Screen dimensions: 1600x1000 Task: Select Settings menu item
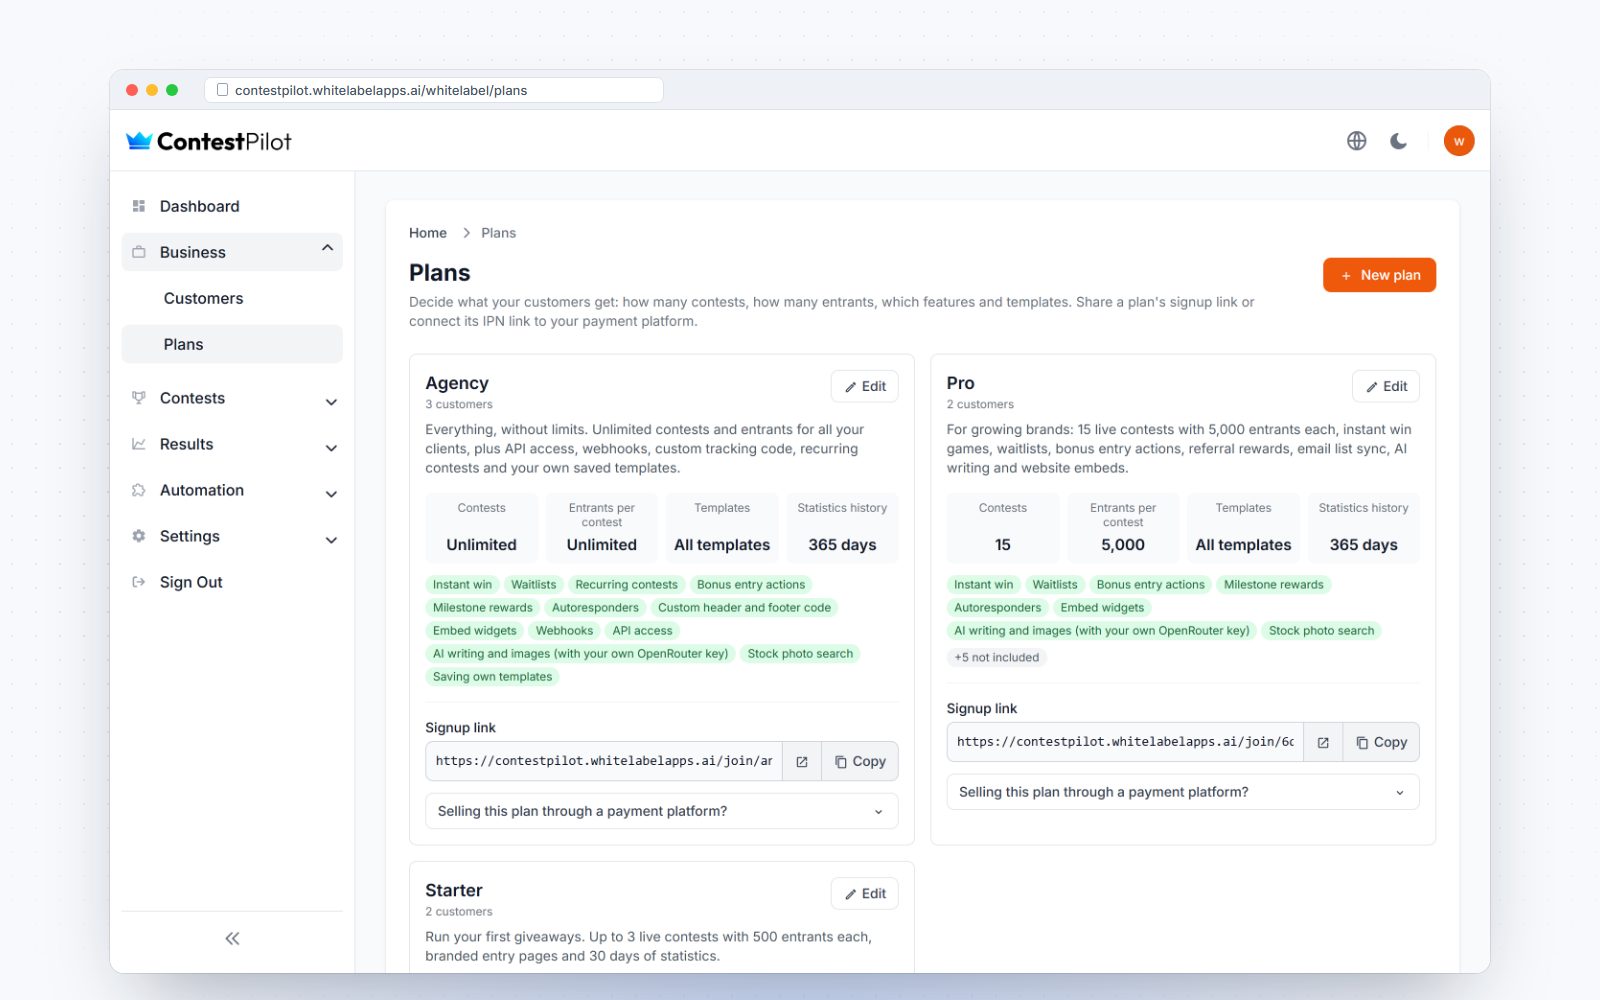[x=232, y=536]
